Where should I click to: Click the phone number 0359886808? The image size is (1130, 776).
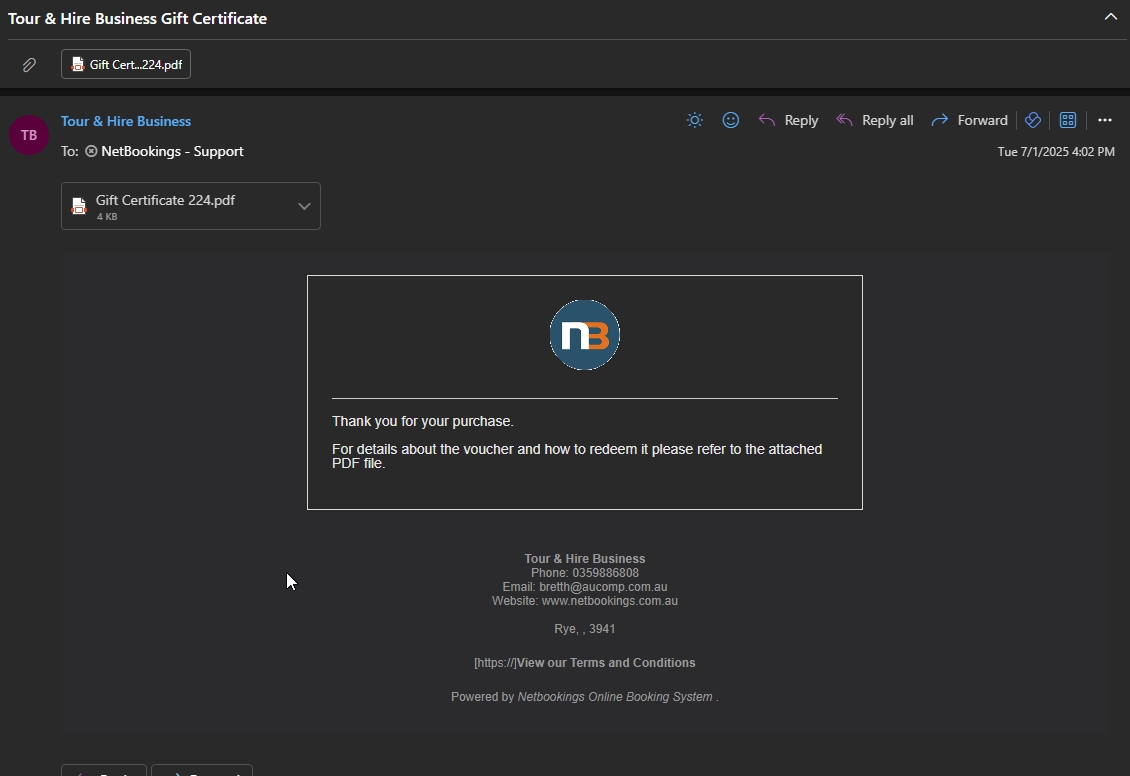tap(605, 573)
